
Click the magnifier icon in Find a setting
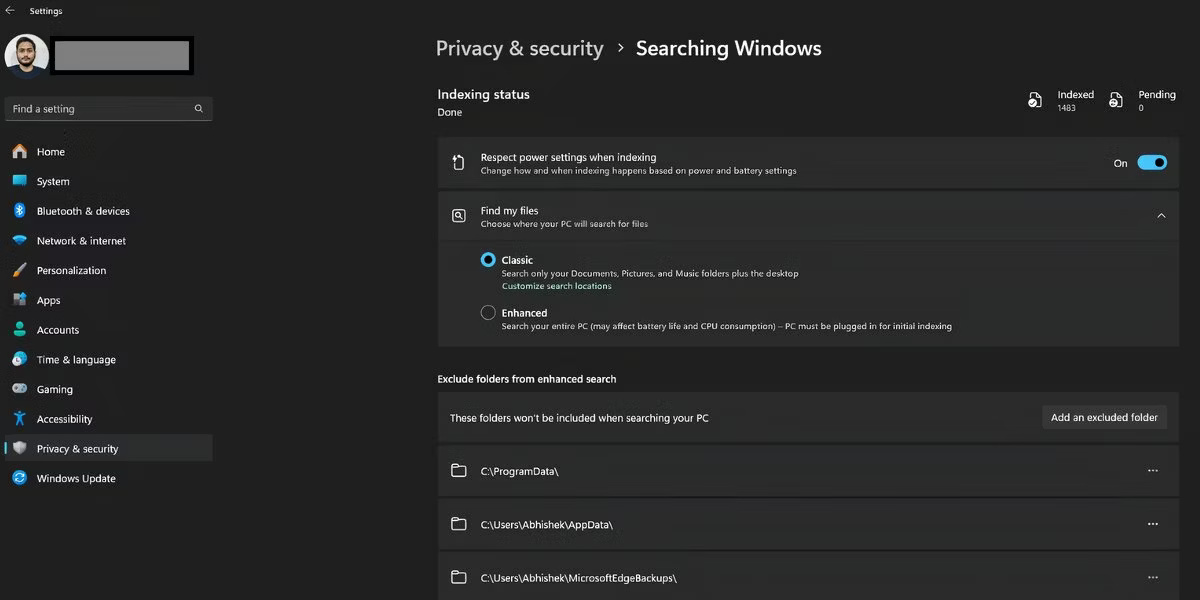point(198,108)
